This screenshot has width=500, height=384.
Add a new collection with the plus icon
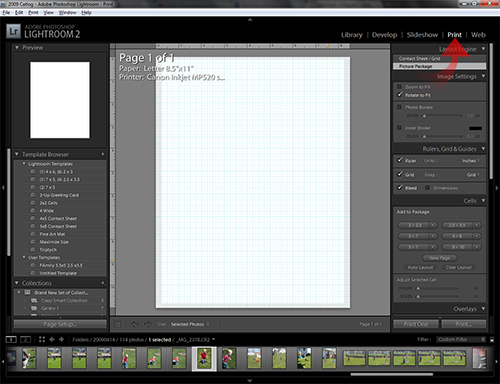pos(103,283)
